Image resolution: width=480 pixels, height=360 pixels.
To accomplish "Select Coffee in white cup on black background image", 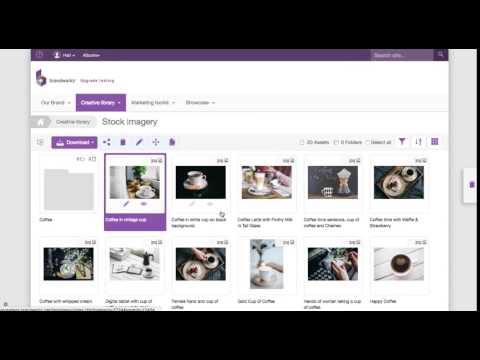I will pos(201,182).
